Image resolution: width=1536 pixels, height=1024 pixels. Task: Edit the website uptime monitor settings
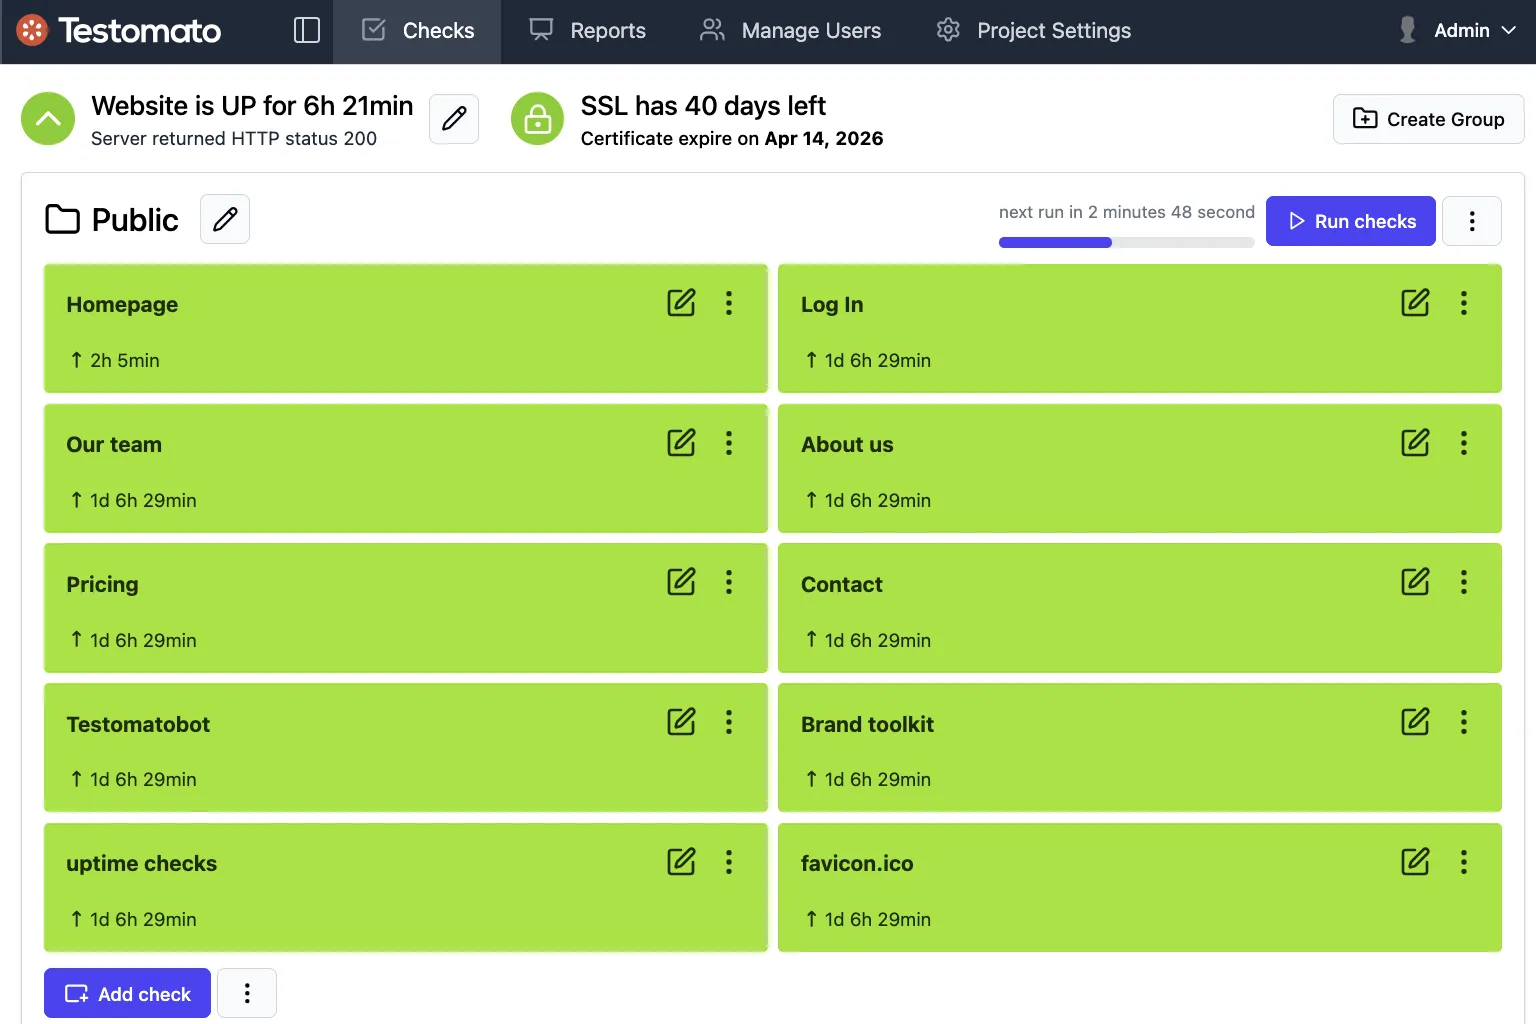(x=454, y=119)
